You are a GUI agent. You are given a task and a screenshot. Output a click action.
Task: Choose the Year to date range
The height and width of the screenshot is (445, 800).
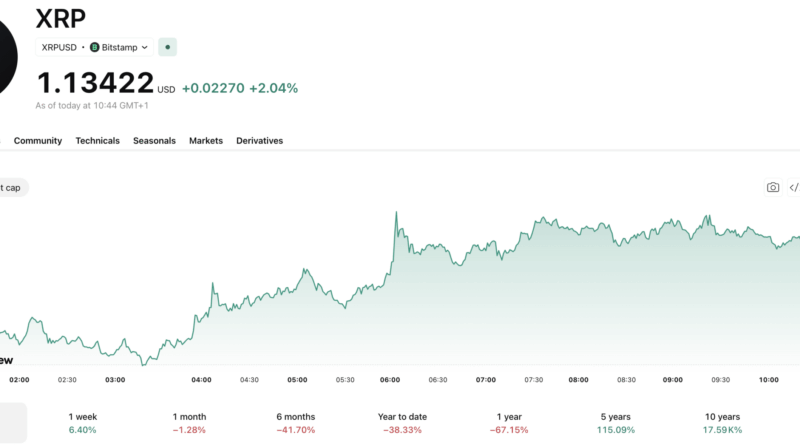(x=403, y=423)
